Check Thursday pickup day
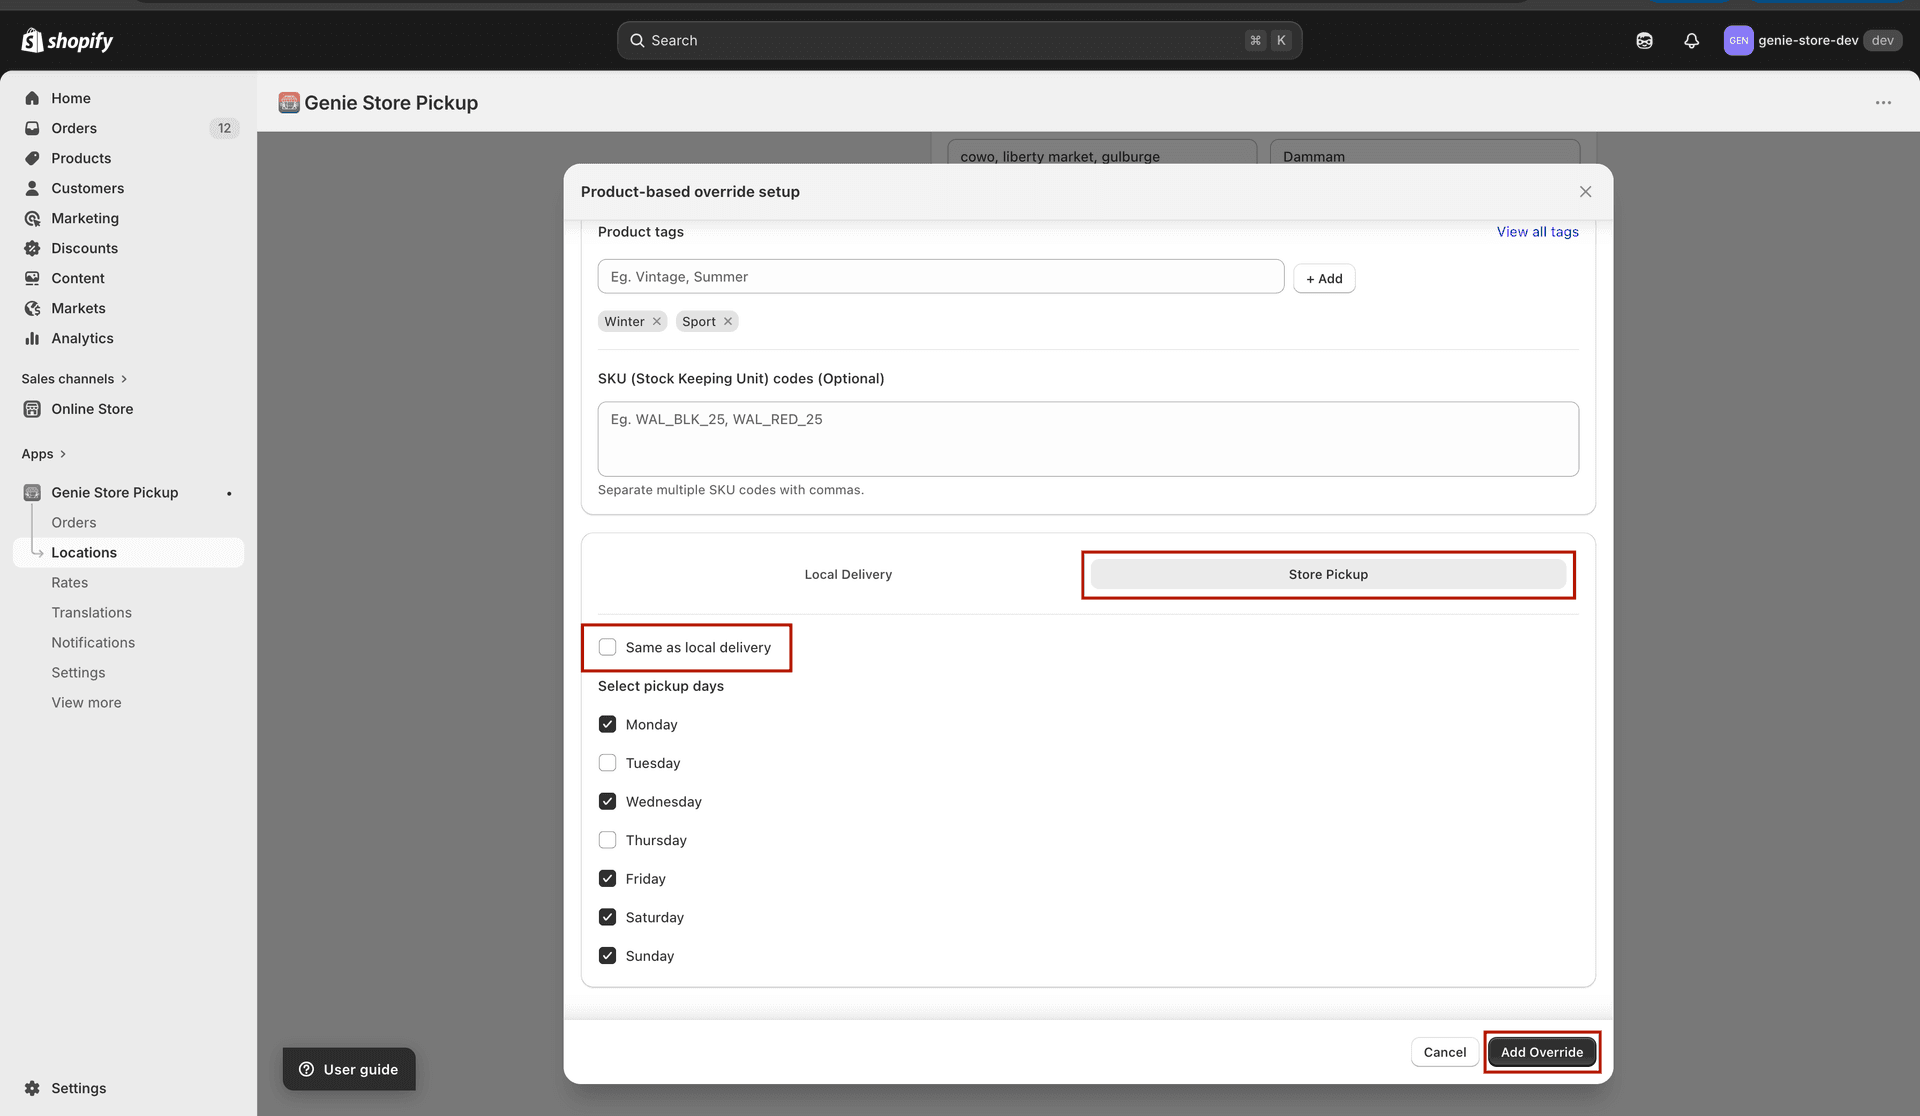Screen dimensions: 1920x1116 (607, 840)
